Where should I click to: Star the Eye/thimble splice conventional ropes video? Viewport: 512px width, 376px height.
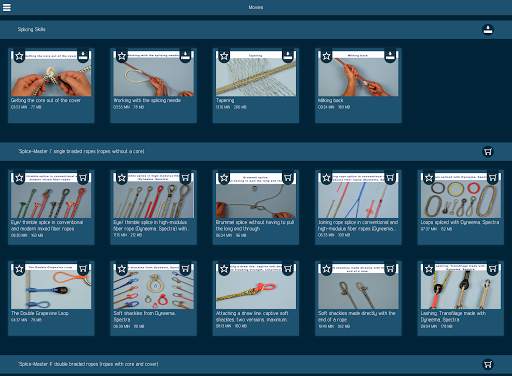19,178
